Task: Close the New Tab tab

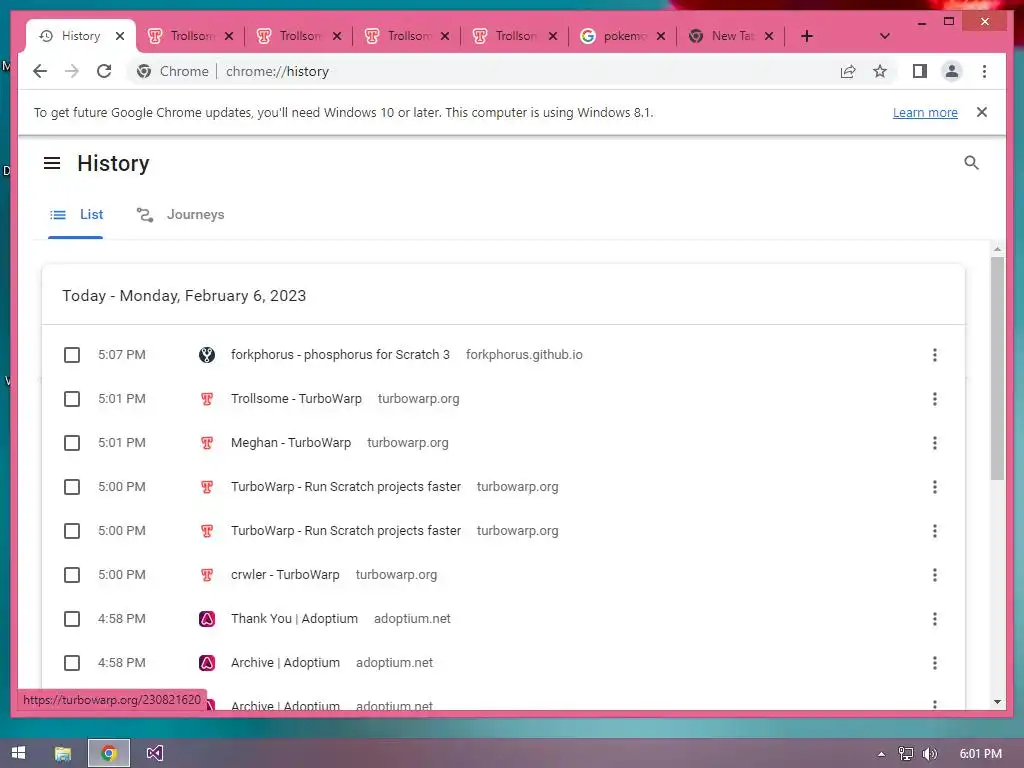Action: [769, 36]
